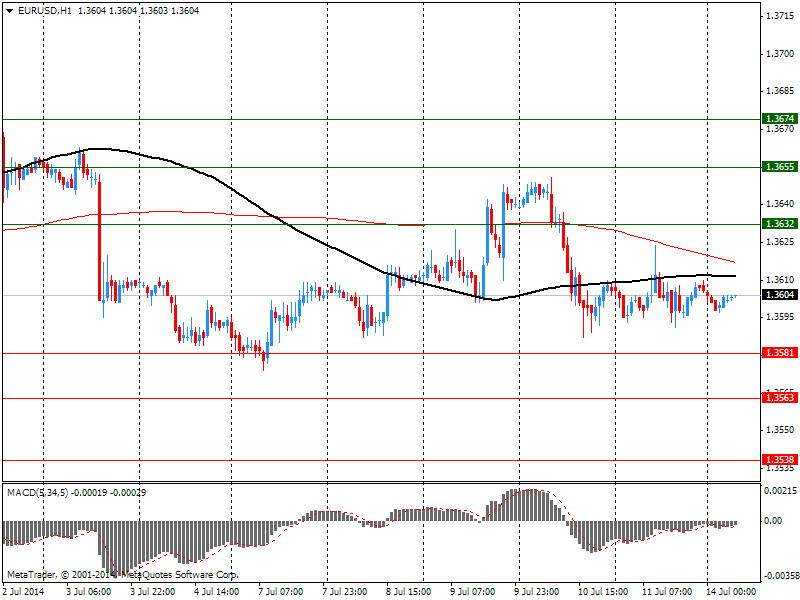
Task: Click the 4 Jul 14:00 time axis label
Action: pyautogui.click(x=216, y=592)
